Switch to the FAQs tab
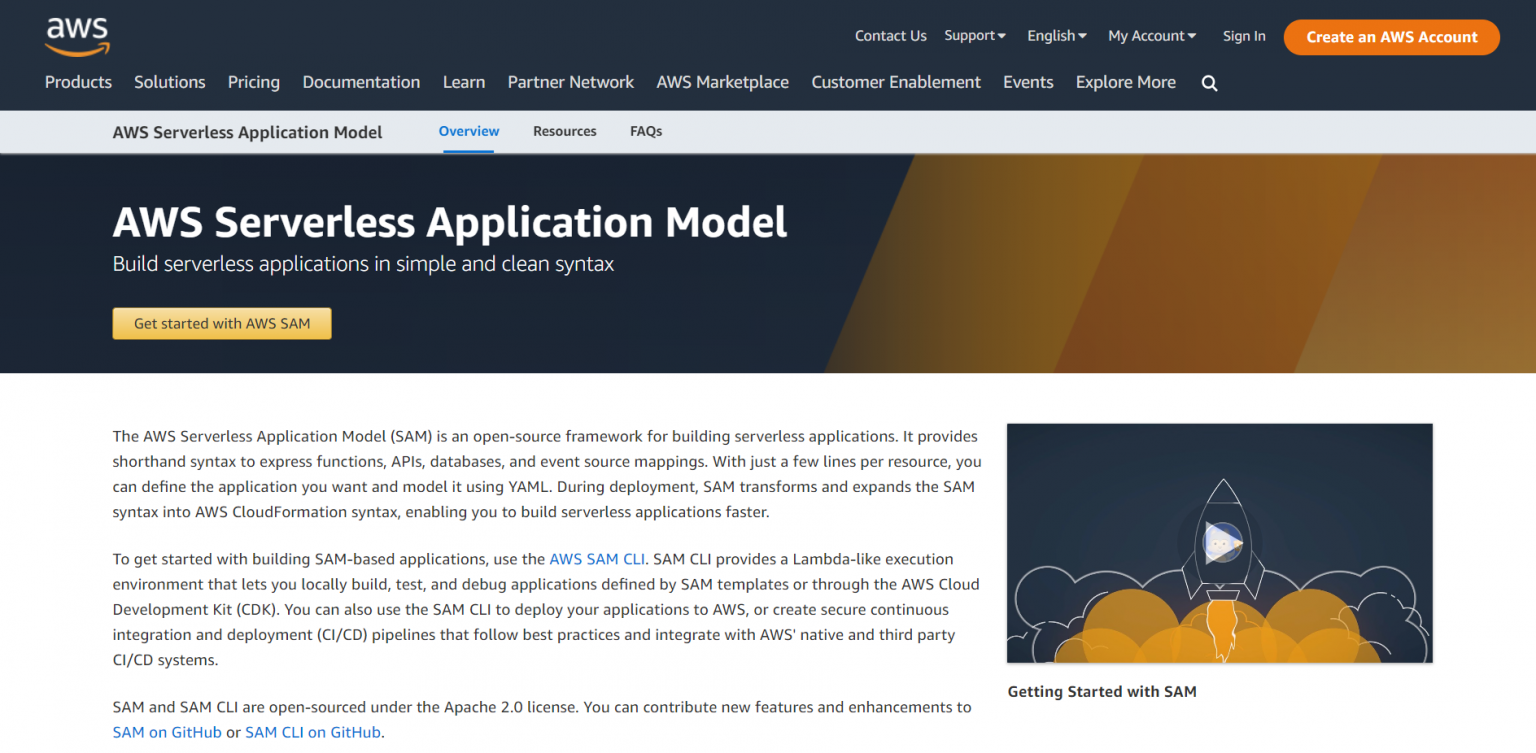This screenshot has width=1536, height=753. pyautogui.click(x=645, y=131)
